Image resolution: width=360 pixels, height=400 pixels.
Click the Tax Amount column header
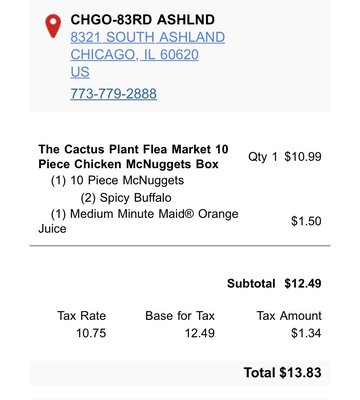pyautogui.click(x=289, y=316)
